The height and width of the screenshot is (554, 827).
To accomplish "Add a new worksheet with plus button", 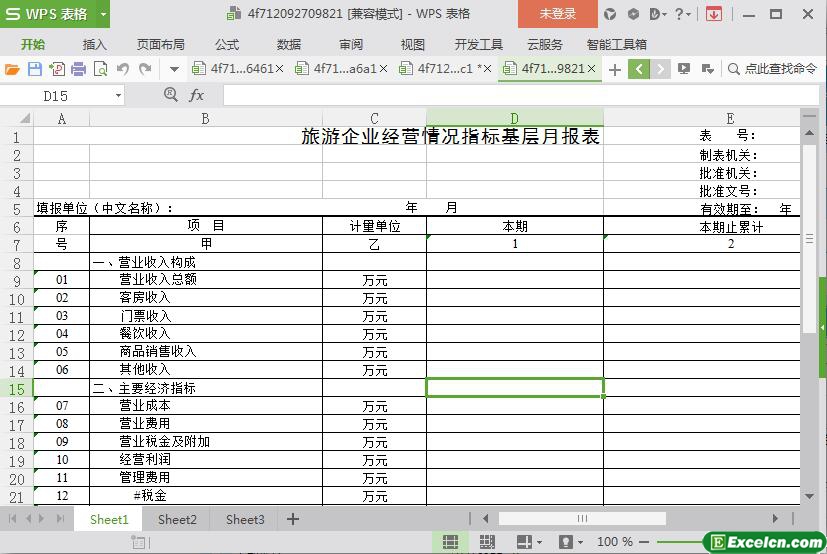I will coord(293,519).
